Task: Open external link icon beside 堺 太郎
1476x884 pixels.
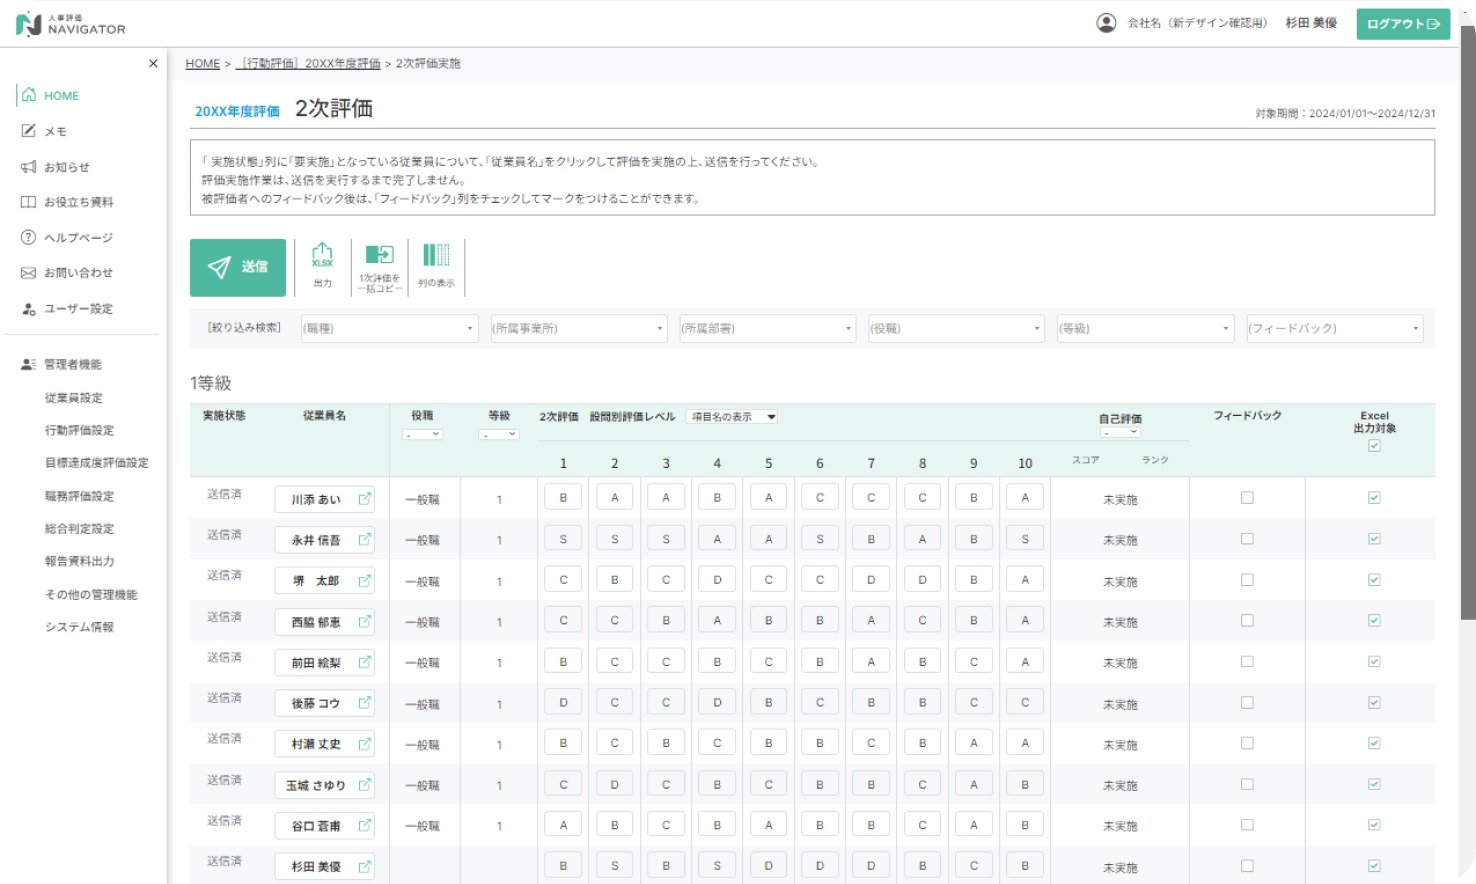Action: click(365, 581)
